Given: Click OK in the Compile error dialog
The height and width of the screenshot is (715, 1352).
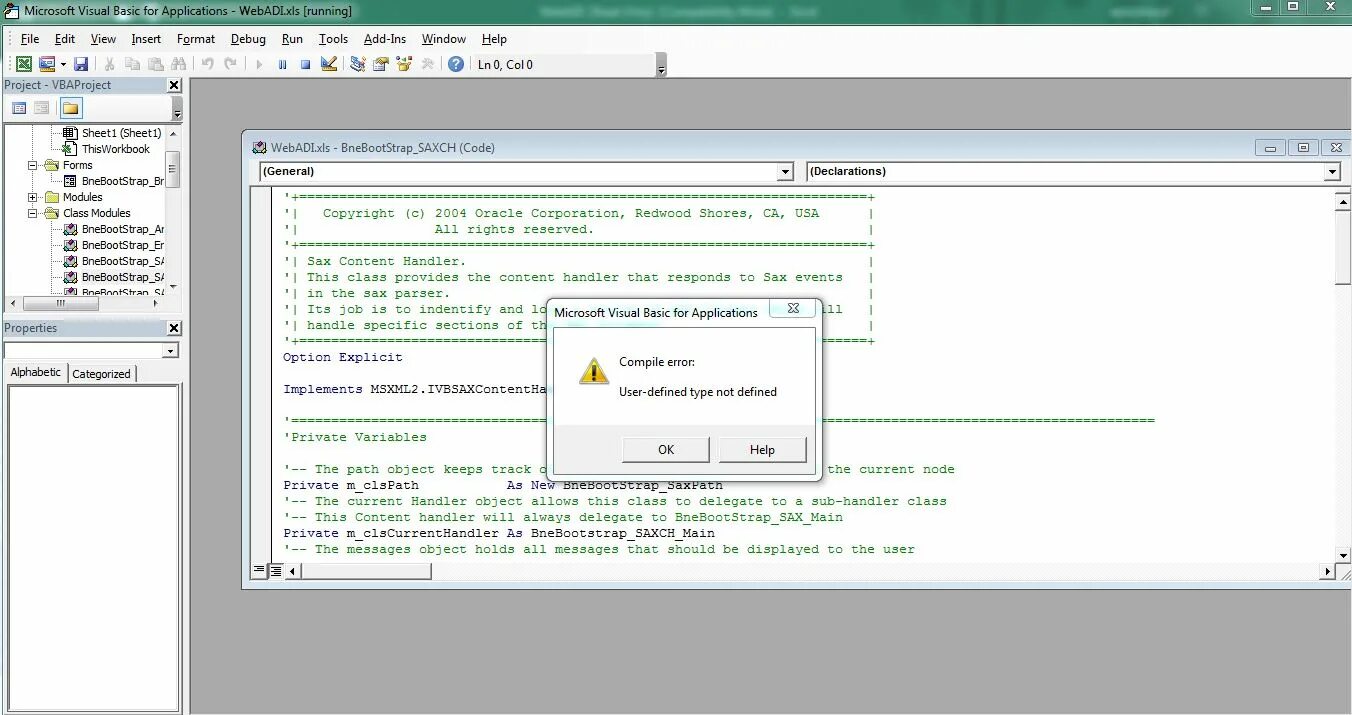Looking at the screenshot, I should click(666, 449).
